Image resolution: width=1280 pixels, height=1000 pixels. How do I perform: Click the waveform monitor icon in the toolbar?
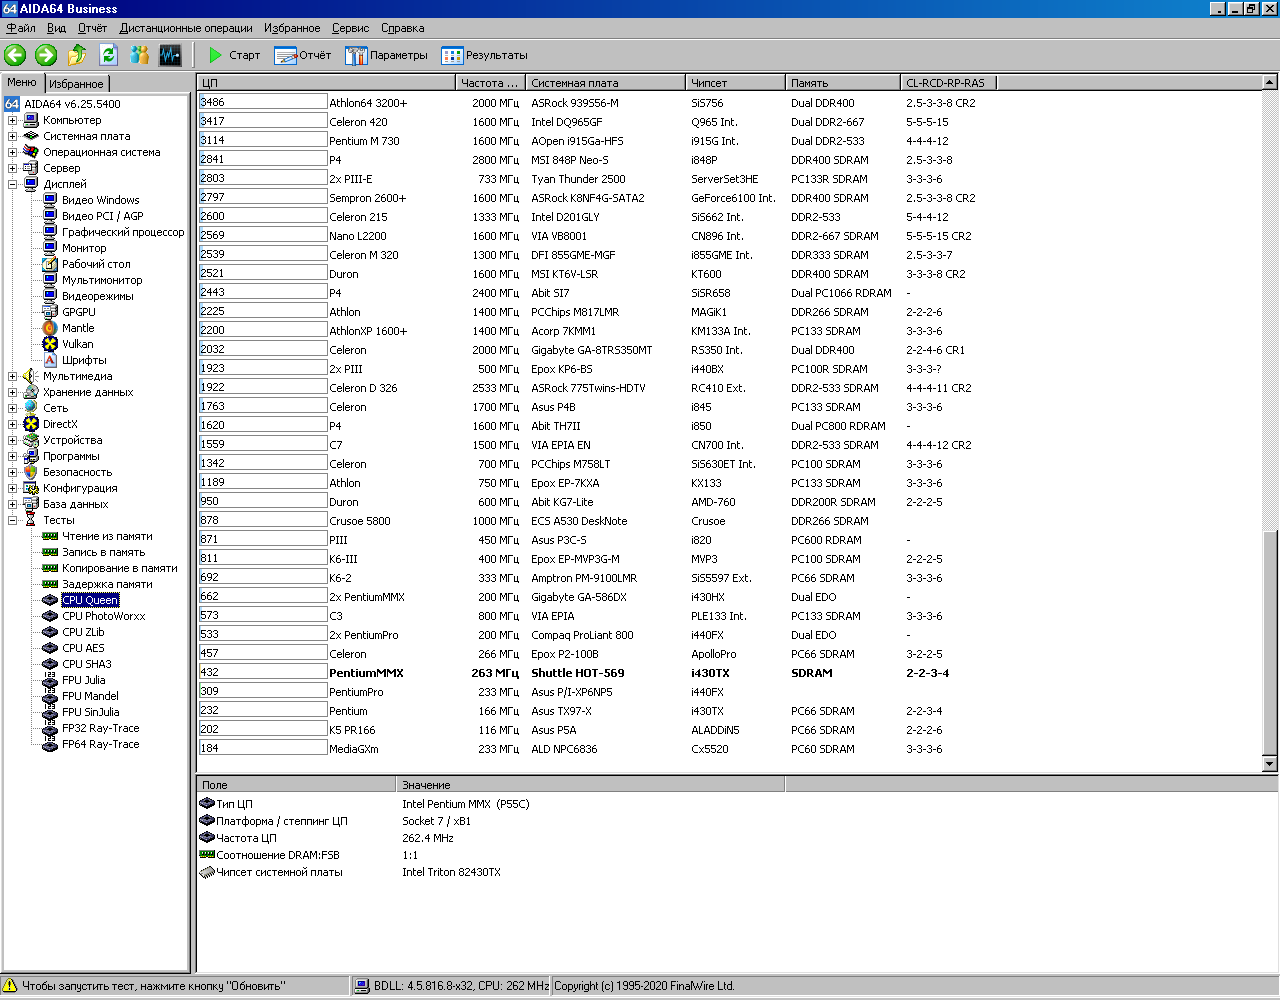click(170, 55)
